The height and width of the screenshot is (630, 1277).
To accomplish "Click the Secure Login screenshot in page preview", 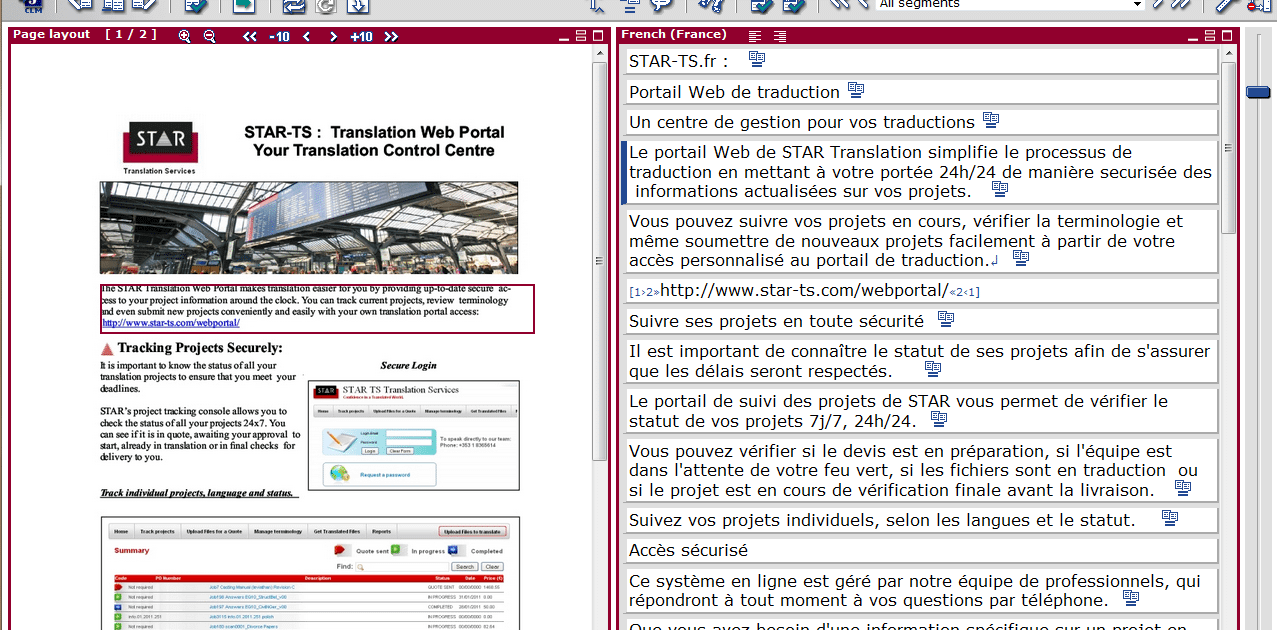I will [414, 435].
